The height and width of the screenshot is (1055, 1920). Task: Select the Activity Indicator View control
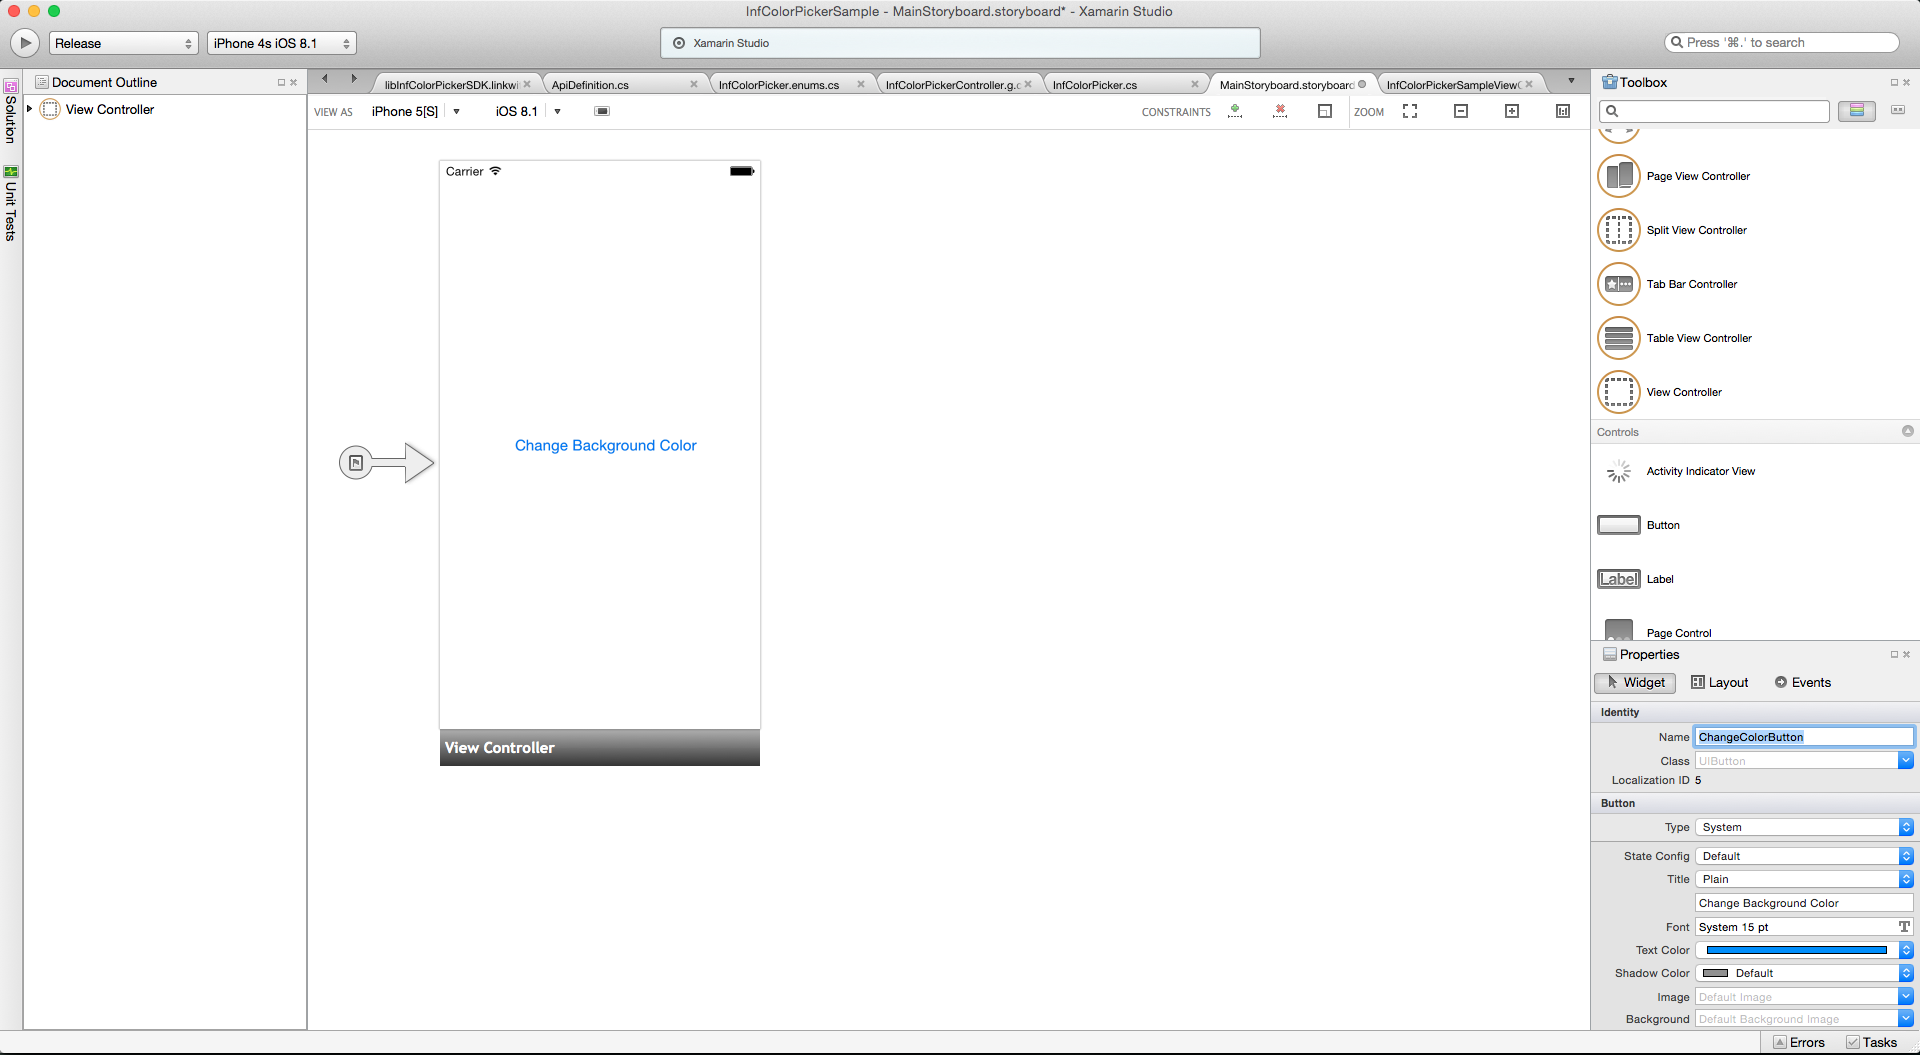tap(1701, 471)
